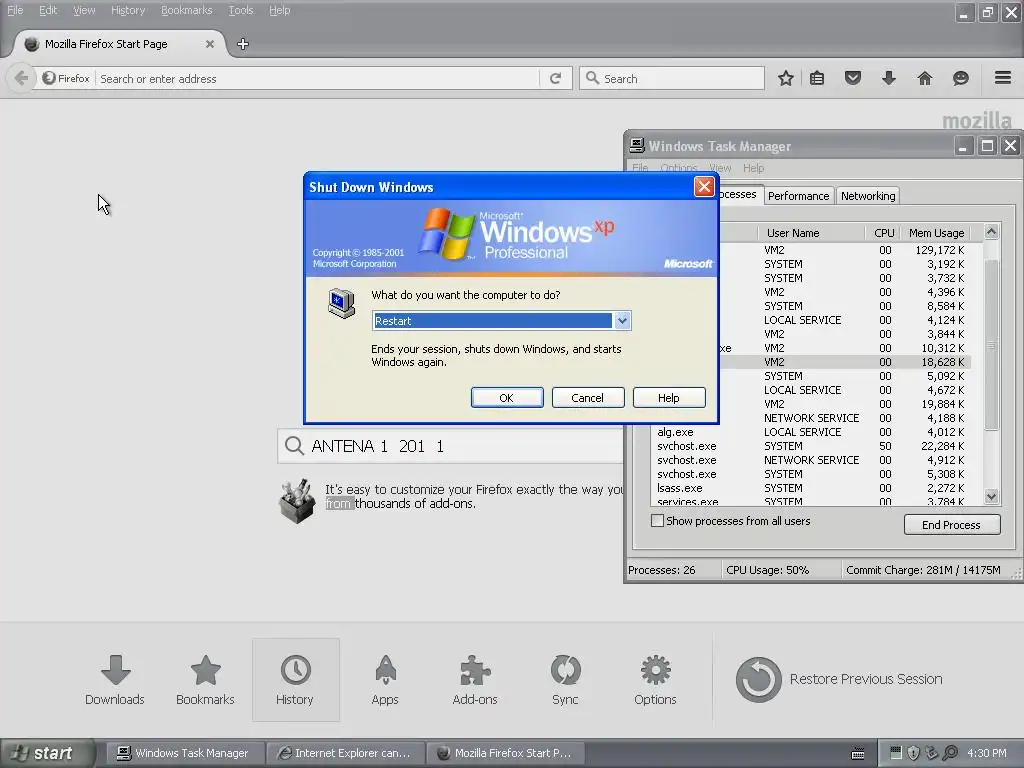1024x768 pixels.
Task: Go to home page via house icon
Action: pyautogui.click(x=925, y=78)
